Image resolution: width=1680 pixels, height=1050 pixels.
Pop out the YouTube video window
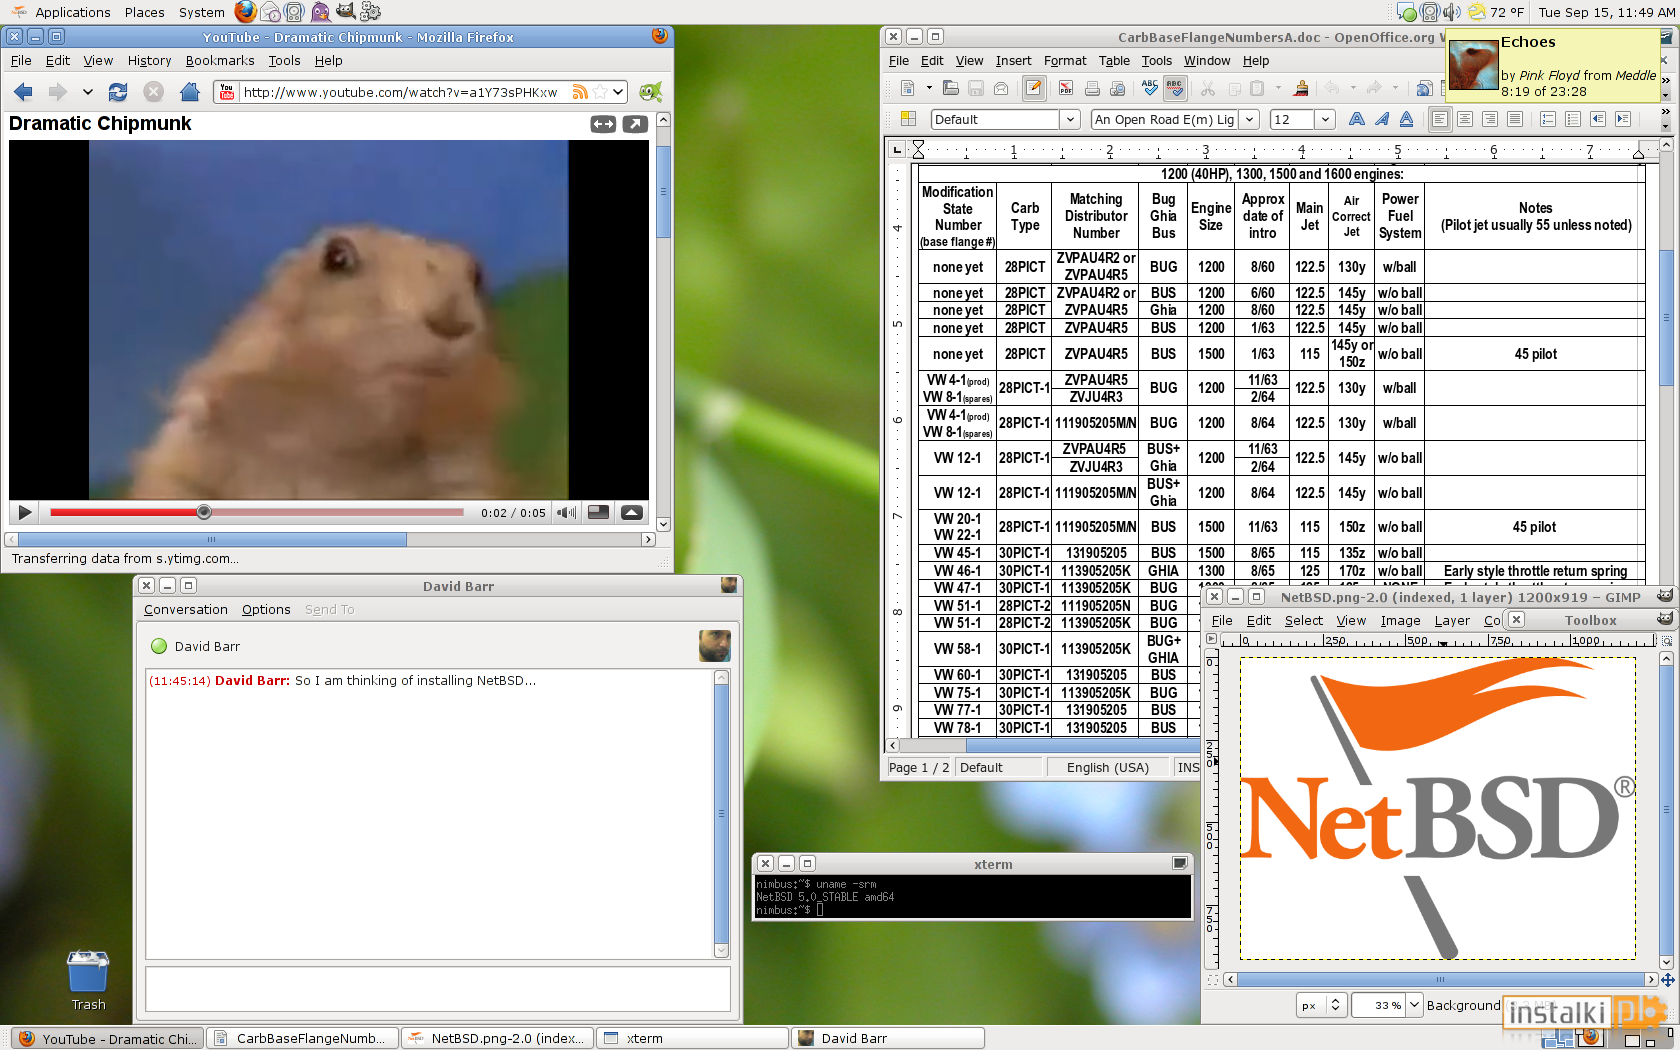[x=635, y=124]
